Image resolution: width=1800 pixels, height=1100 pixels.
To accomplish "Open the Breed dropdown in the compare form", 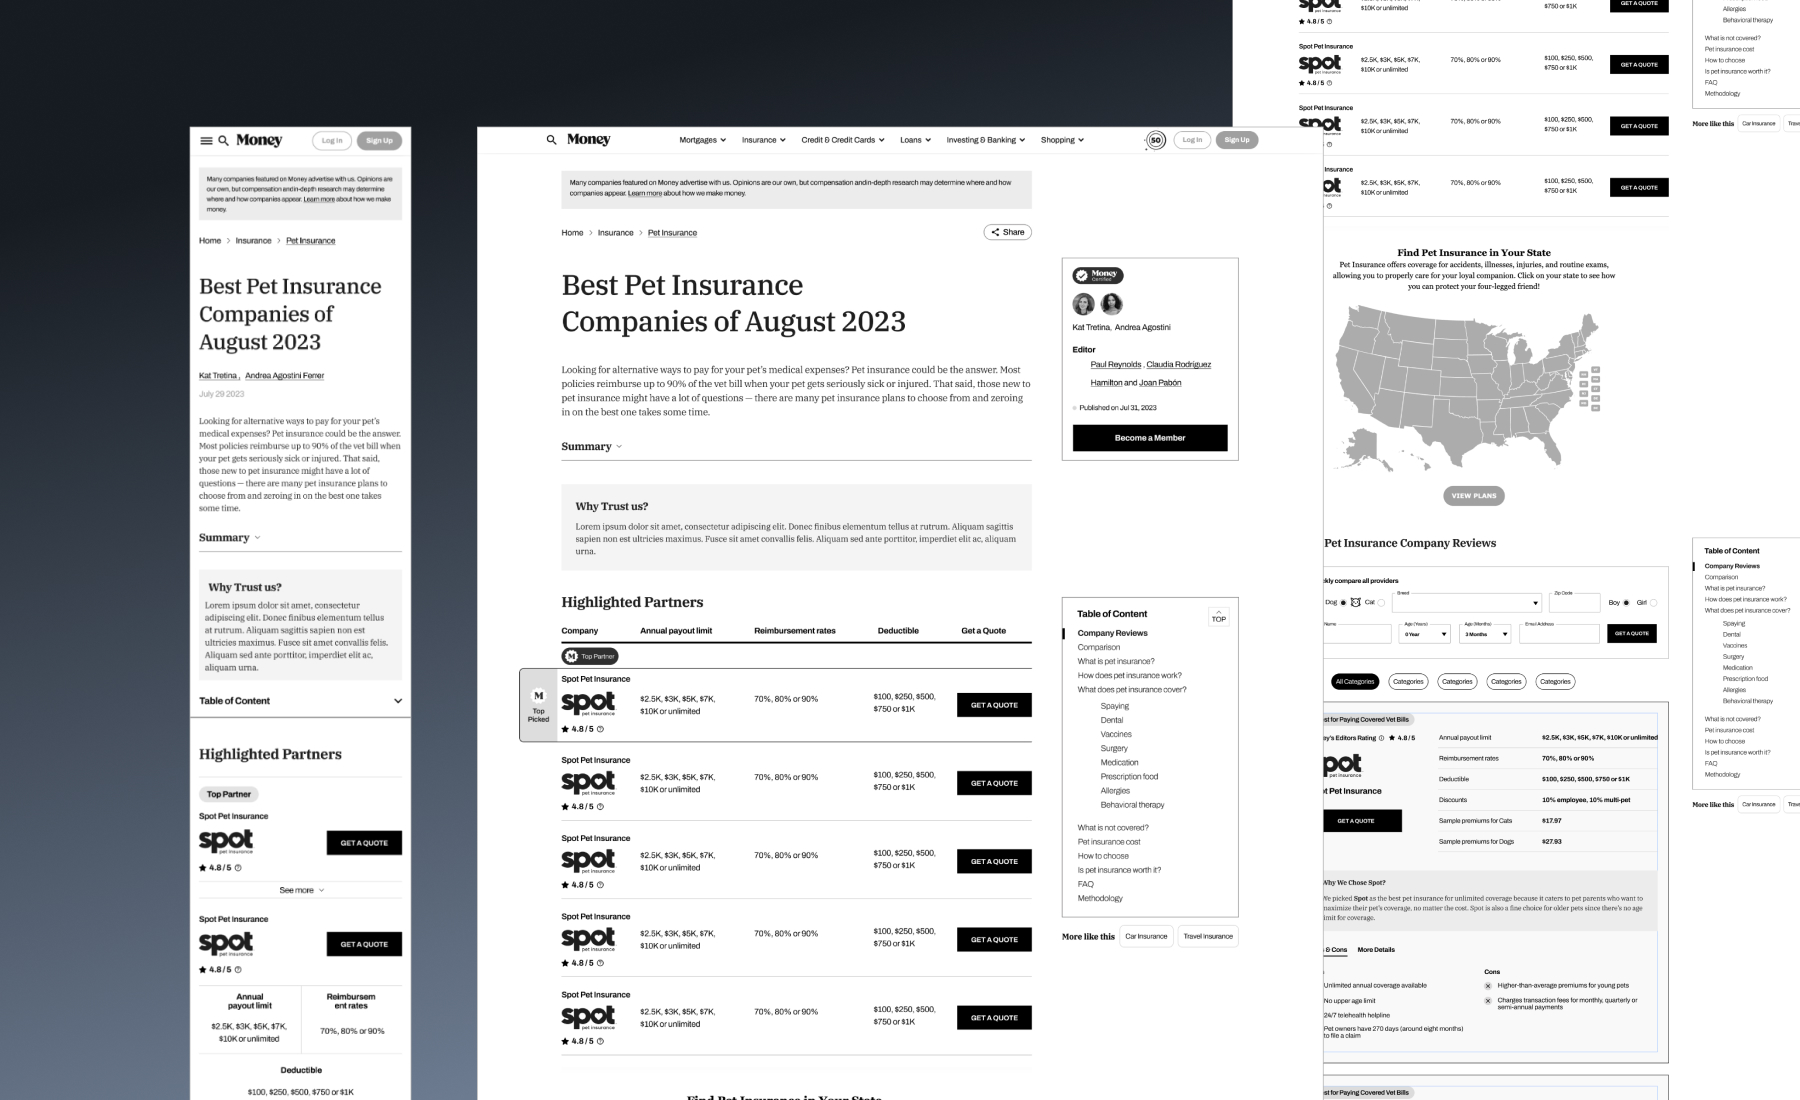I will (x=1467, y=603).
